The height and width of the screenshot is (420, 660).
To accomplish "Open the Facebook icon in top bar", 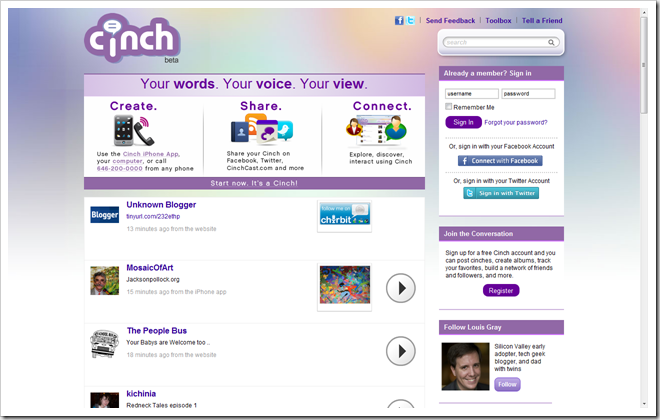I will coord(399,20).
